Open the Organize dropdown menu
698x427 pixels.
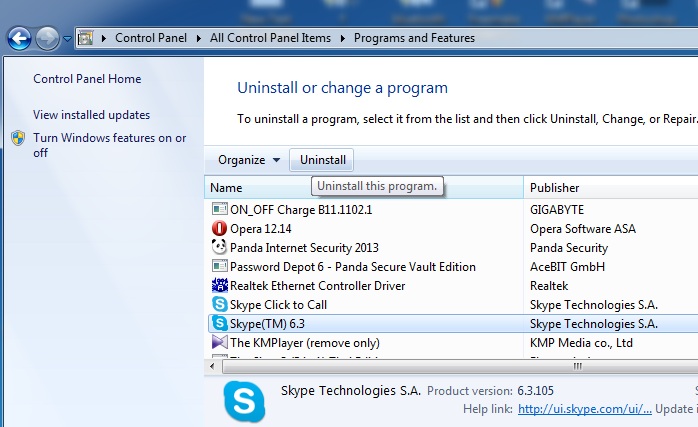(249, 160)
